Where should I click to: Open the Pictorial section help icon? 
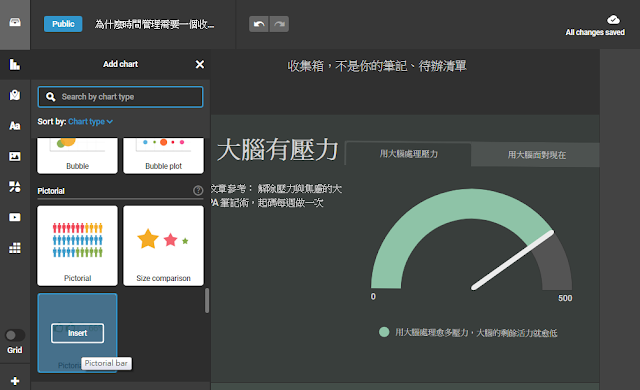point(198,191)
